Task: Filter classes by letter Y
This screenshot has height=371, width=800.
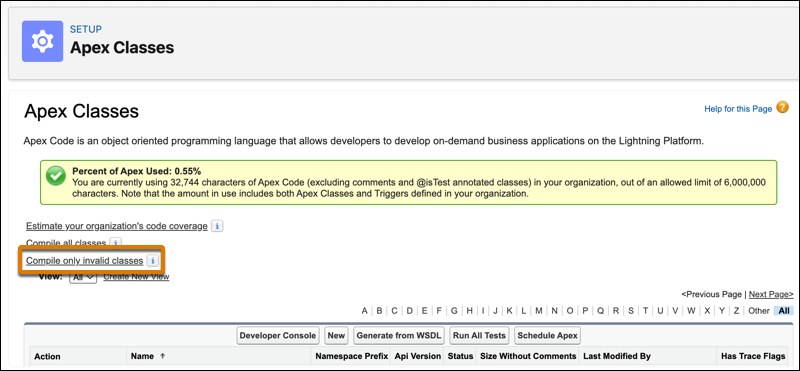Action: [722, 311]
